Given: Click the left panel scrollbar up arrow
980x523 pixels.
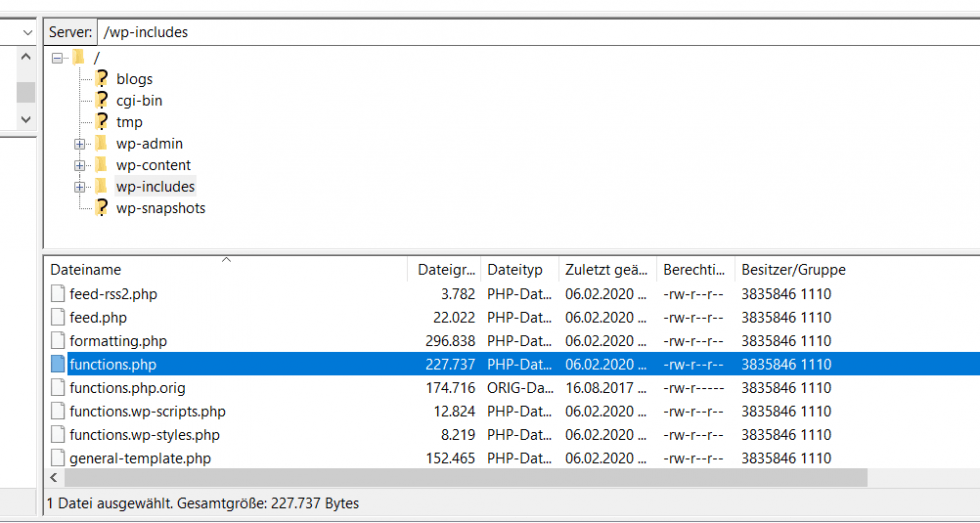Looking at the screenshot, I should tap(26, 57).
